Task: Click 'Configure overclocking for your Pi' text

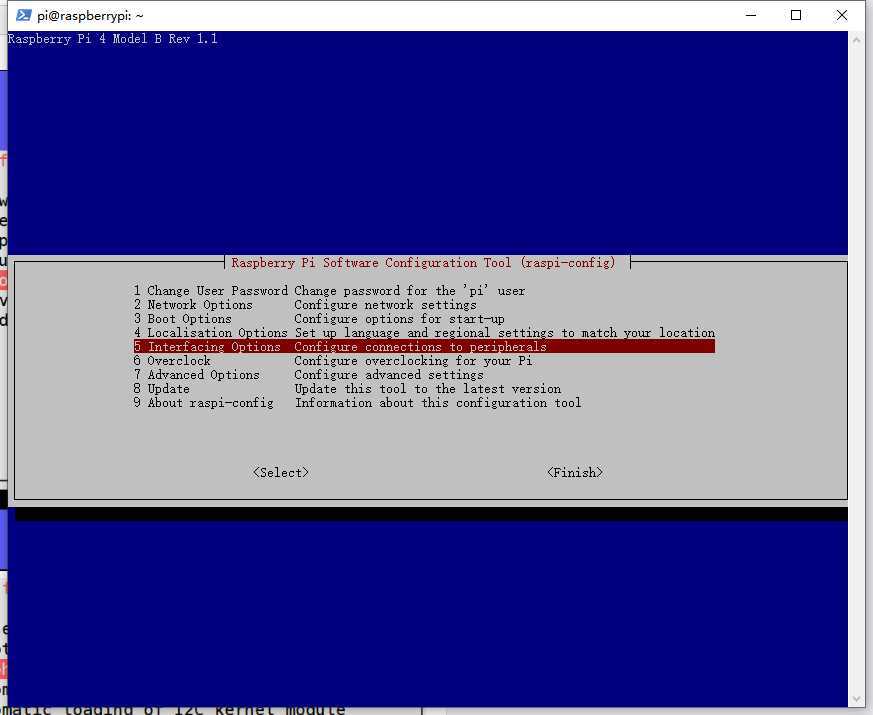Action: pyautogui.click(x=413, y=360)
